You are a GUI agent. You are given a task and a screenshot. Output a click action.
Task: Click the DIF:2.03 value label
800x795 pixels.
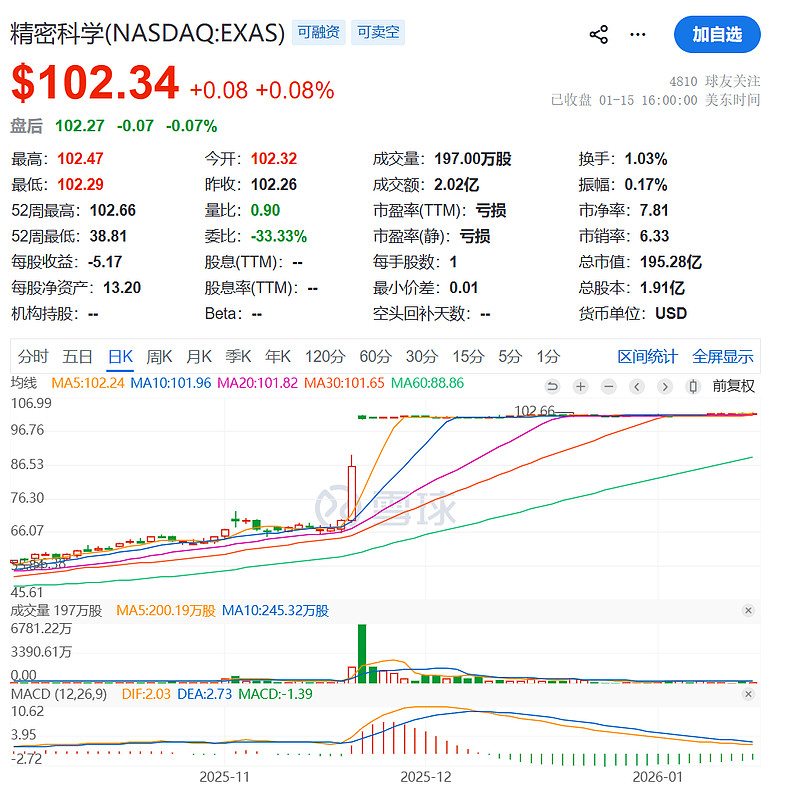(x=146, y=694)
